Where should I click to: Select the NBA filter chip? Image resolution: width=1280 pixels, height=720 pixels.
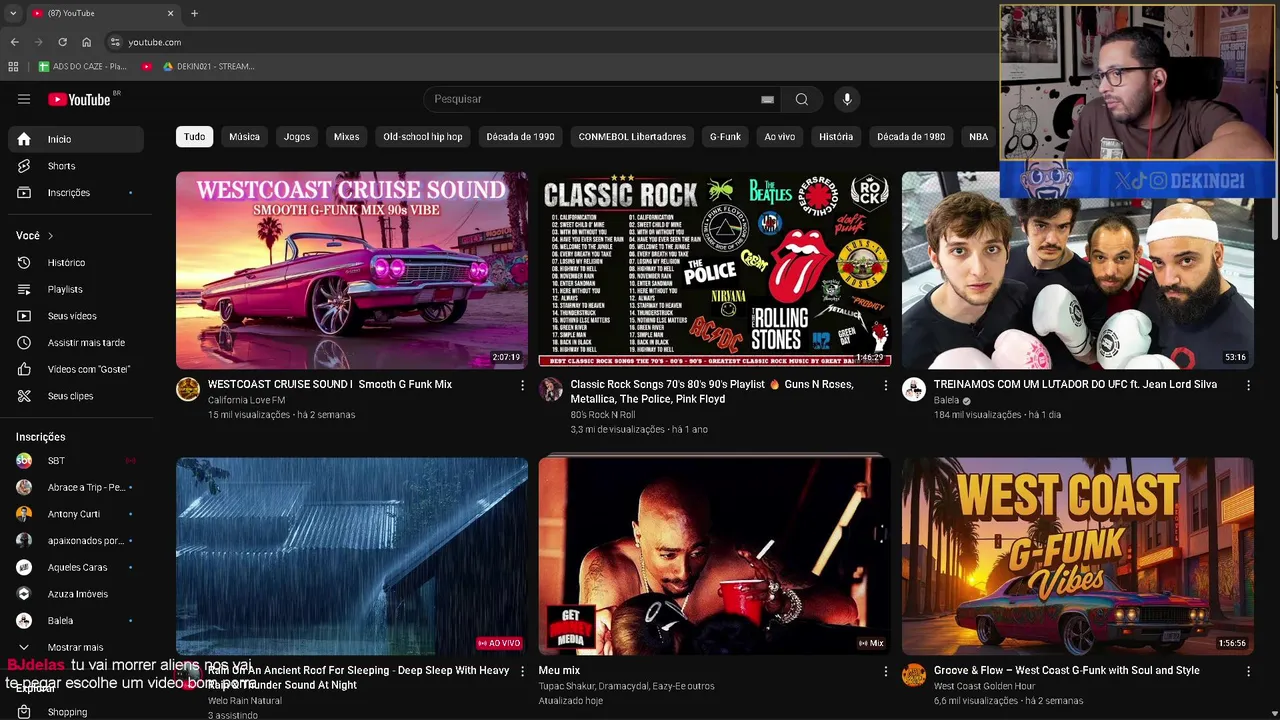click(x=978, y=137)
